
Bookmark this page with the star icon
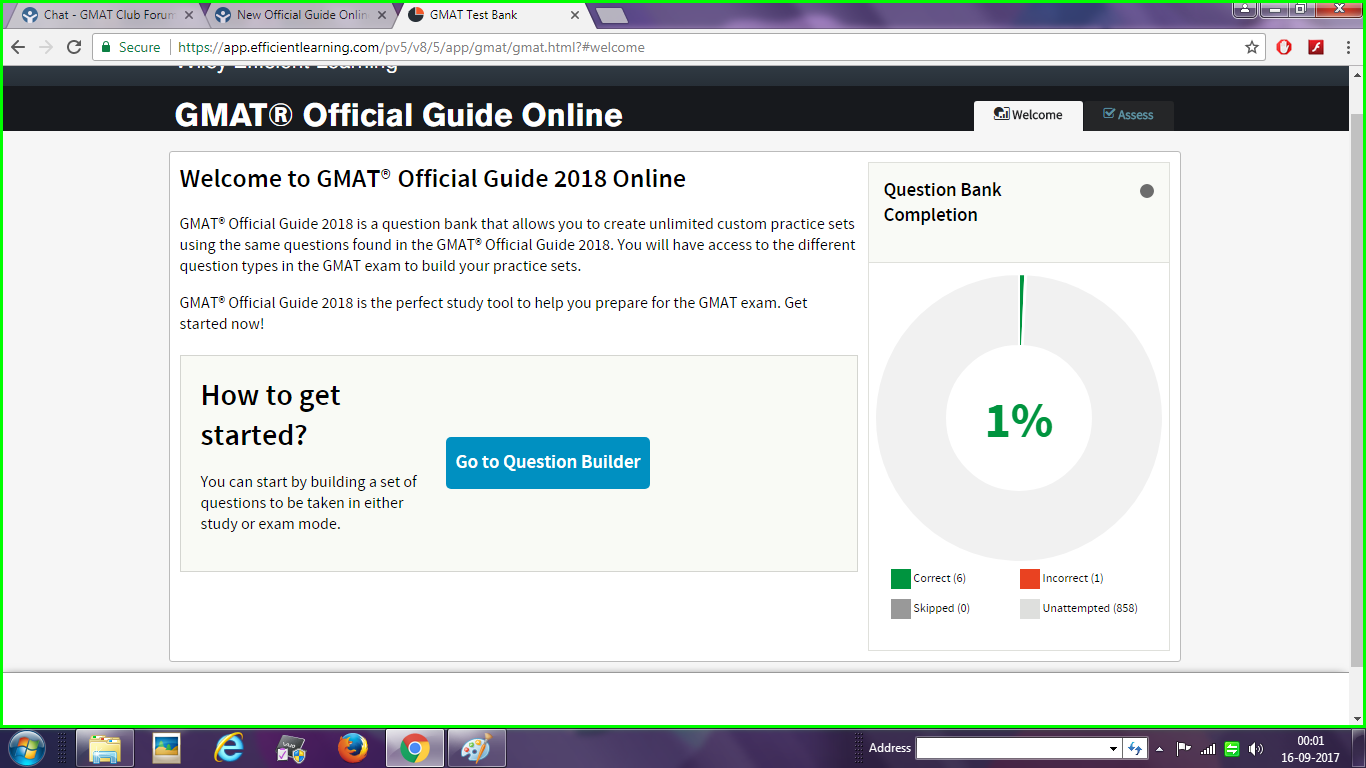[1251, 47]
